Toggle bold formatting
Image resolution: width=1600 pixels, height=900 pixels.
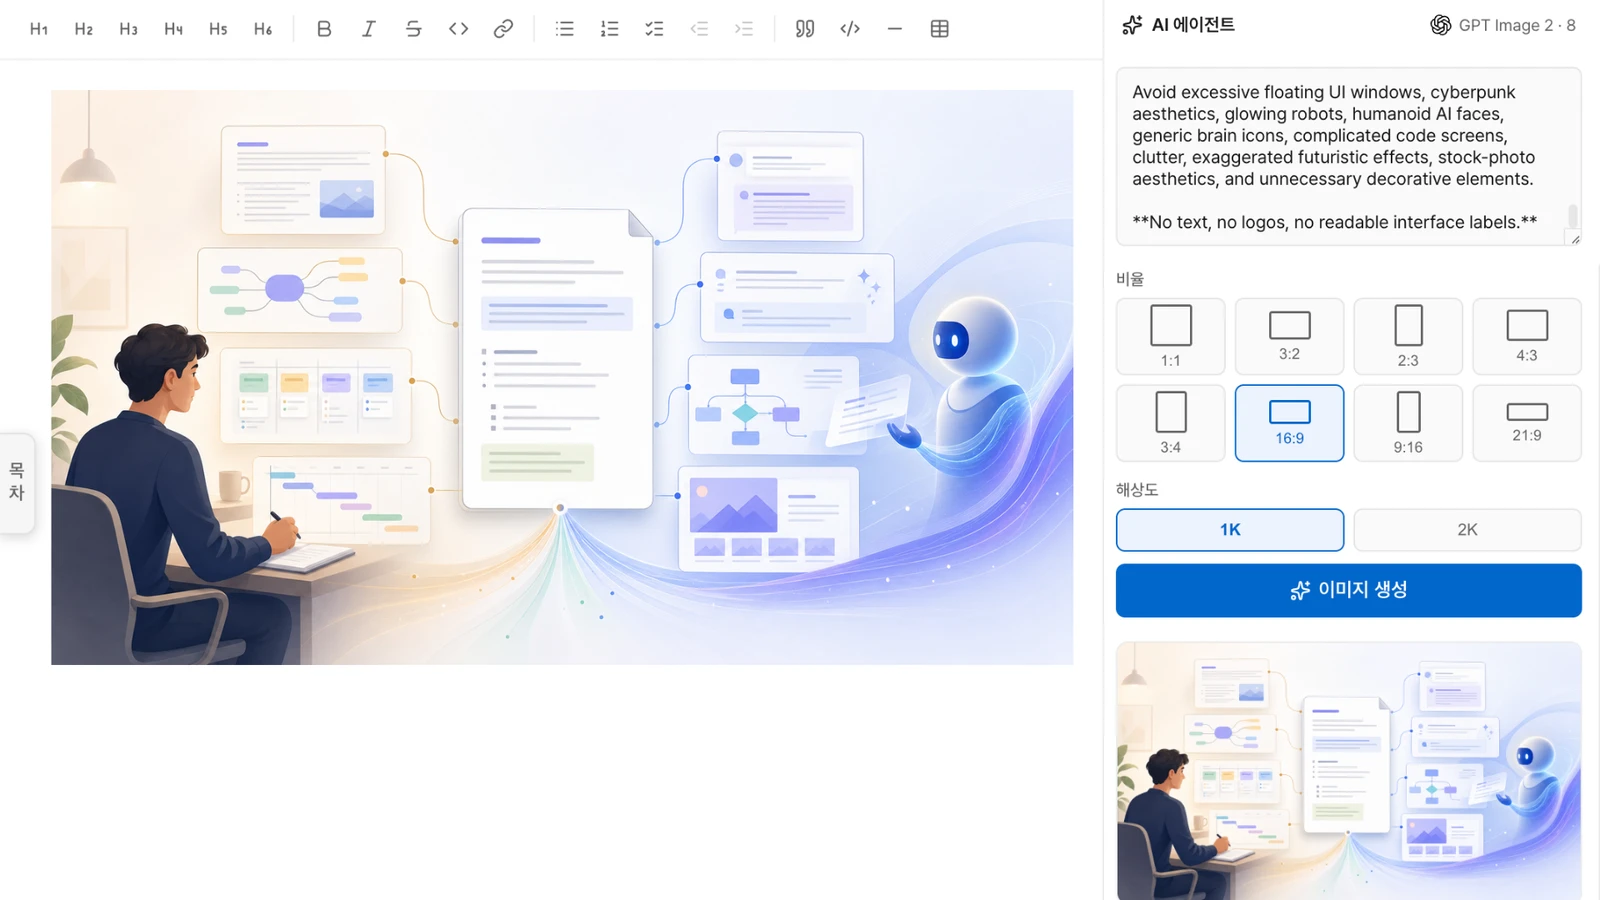click(324, 29)
